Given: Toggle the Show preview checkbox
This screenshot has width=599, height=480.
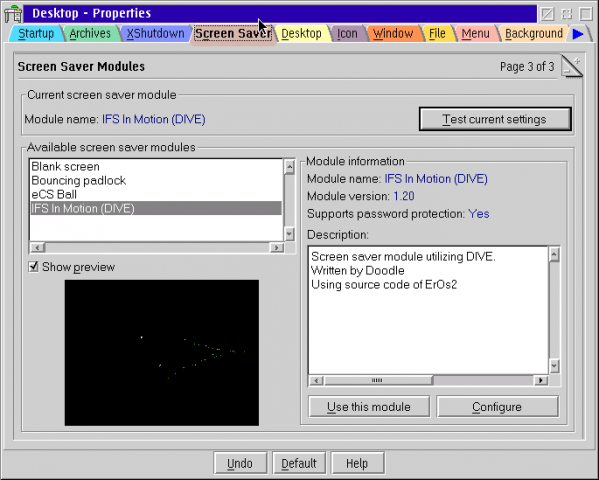Looking at the screenshot, I should click(34, 267).
